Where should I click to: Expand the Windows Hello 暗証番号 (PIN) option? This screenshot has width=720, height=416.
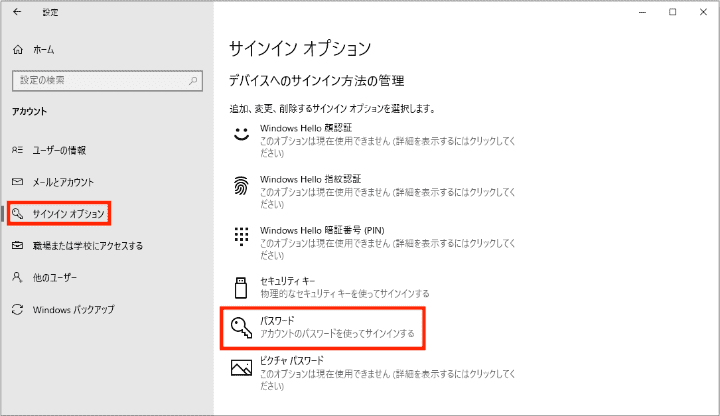point(374,242)
